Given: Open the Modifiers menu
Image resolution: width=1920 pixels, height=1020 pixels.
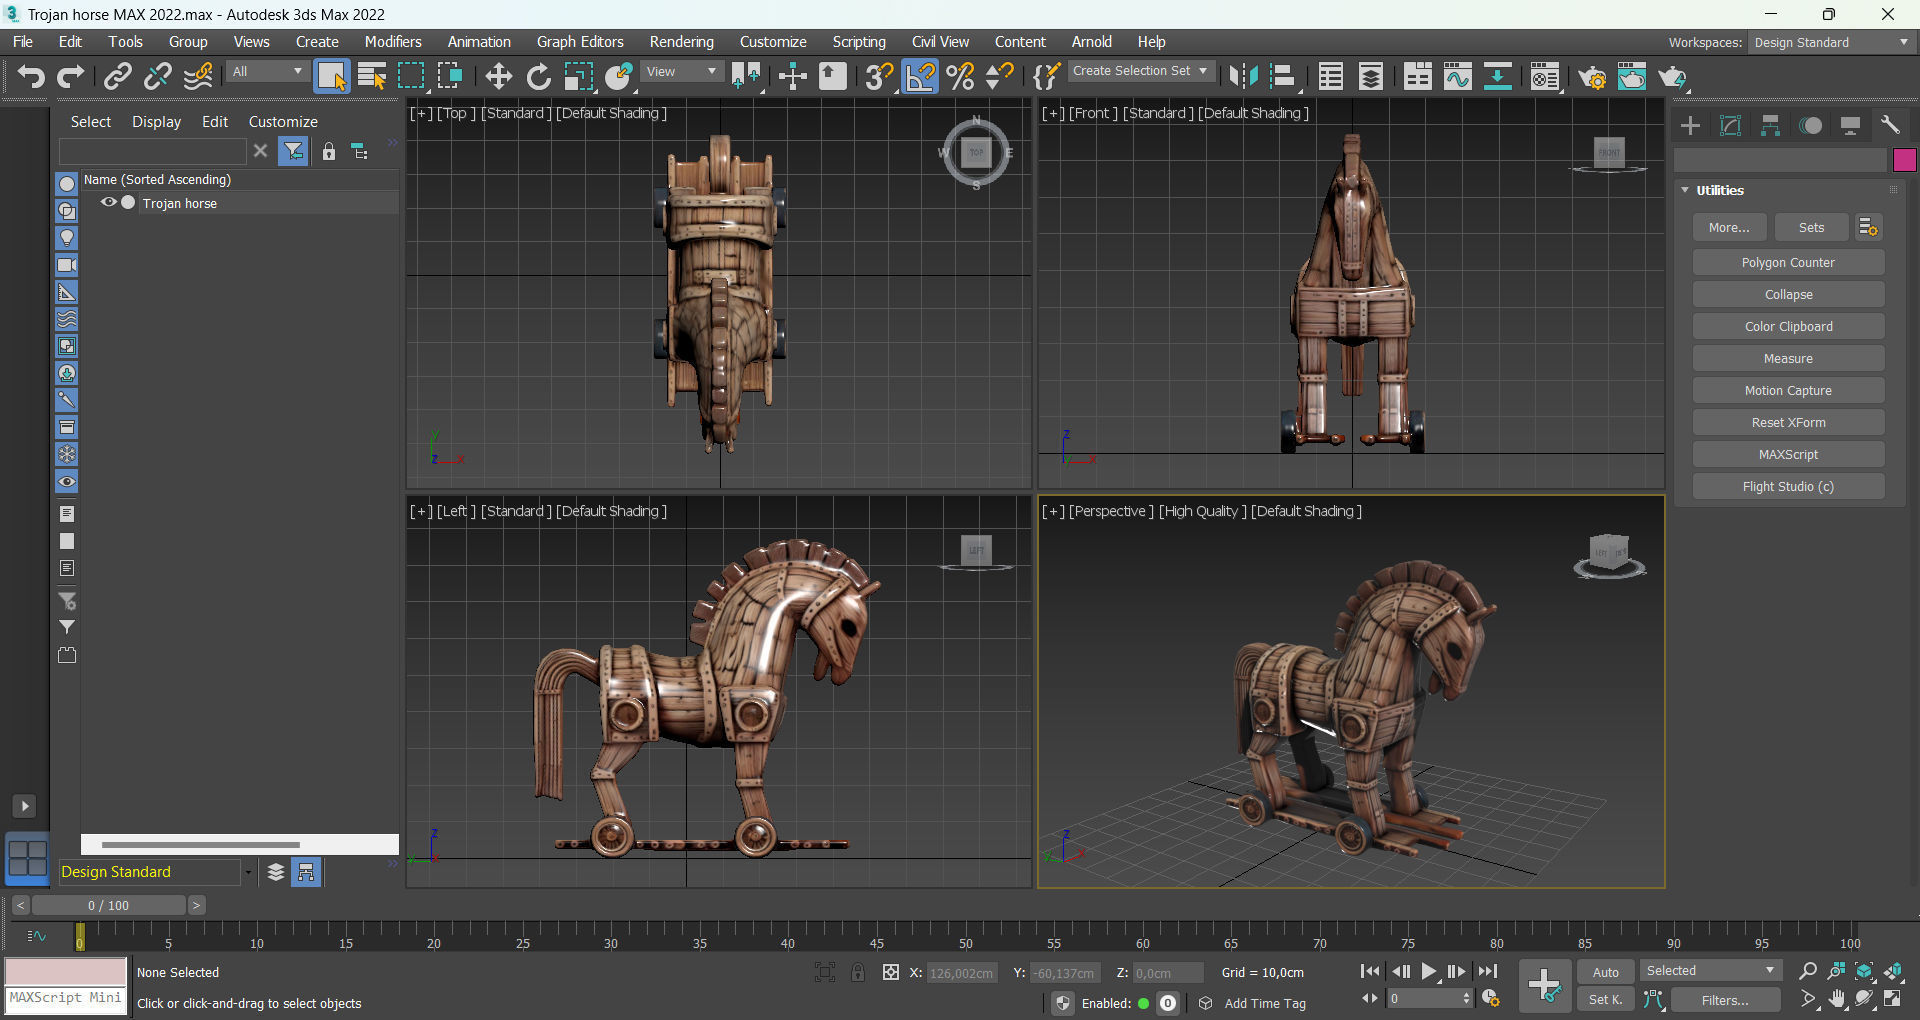Looking at the screenshot, I should (393, 42).
